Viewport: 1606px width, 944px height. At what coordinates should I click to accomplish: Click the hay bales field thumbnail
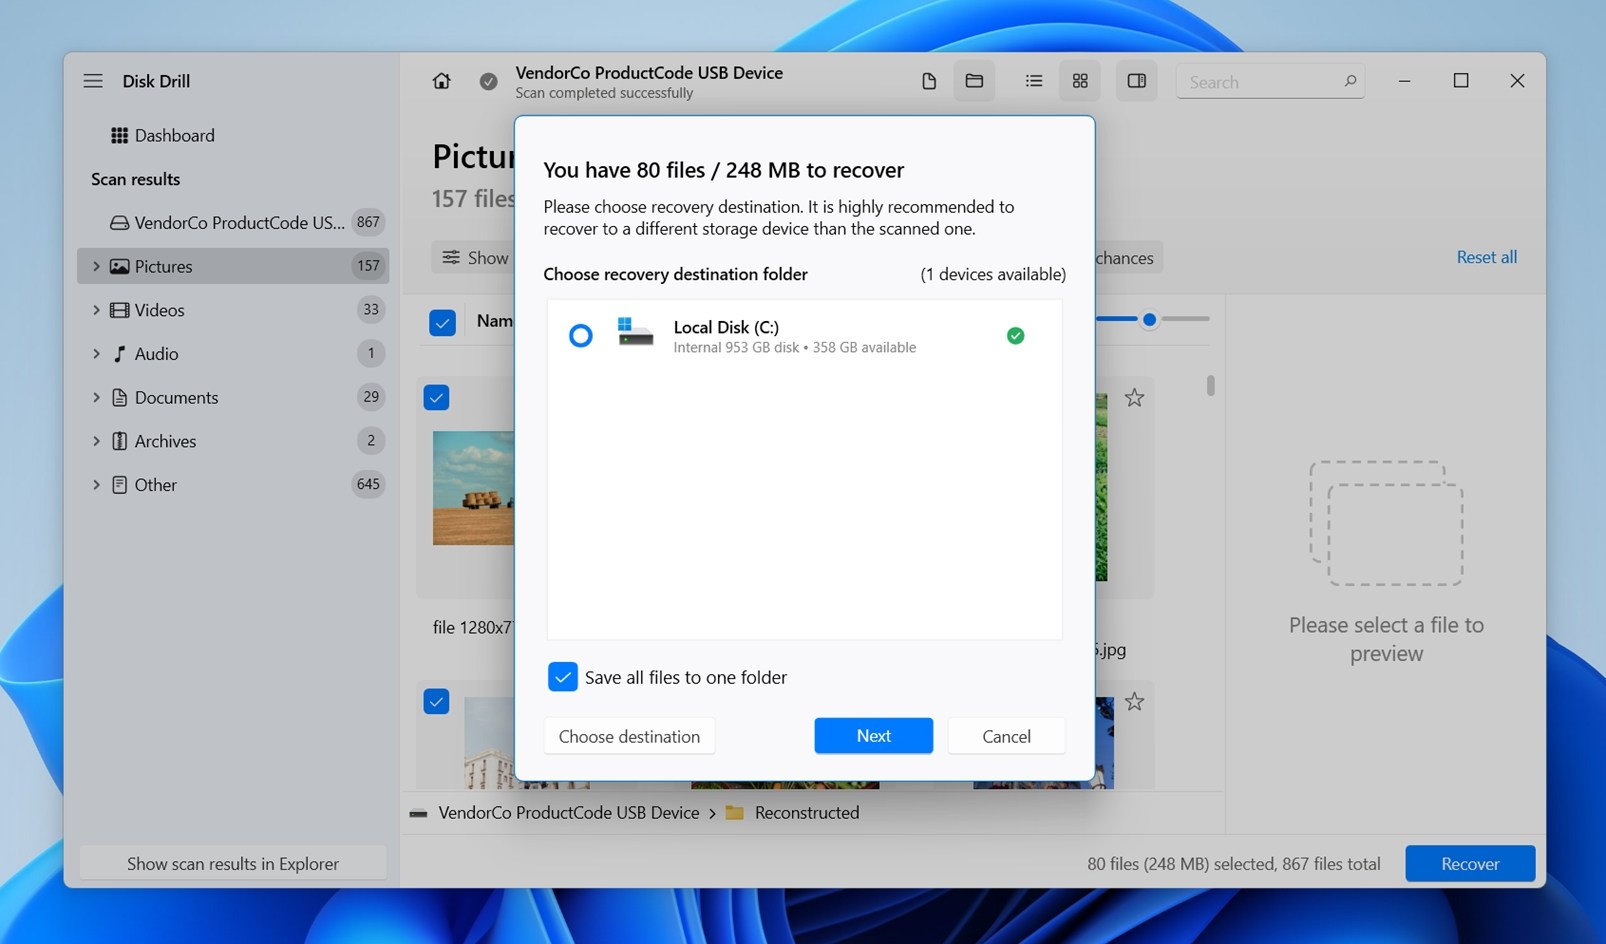coord(473,488)
